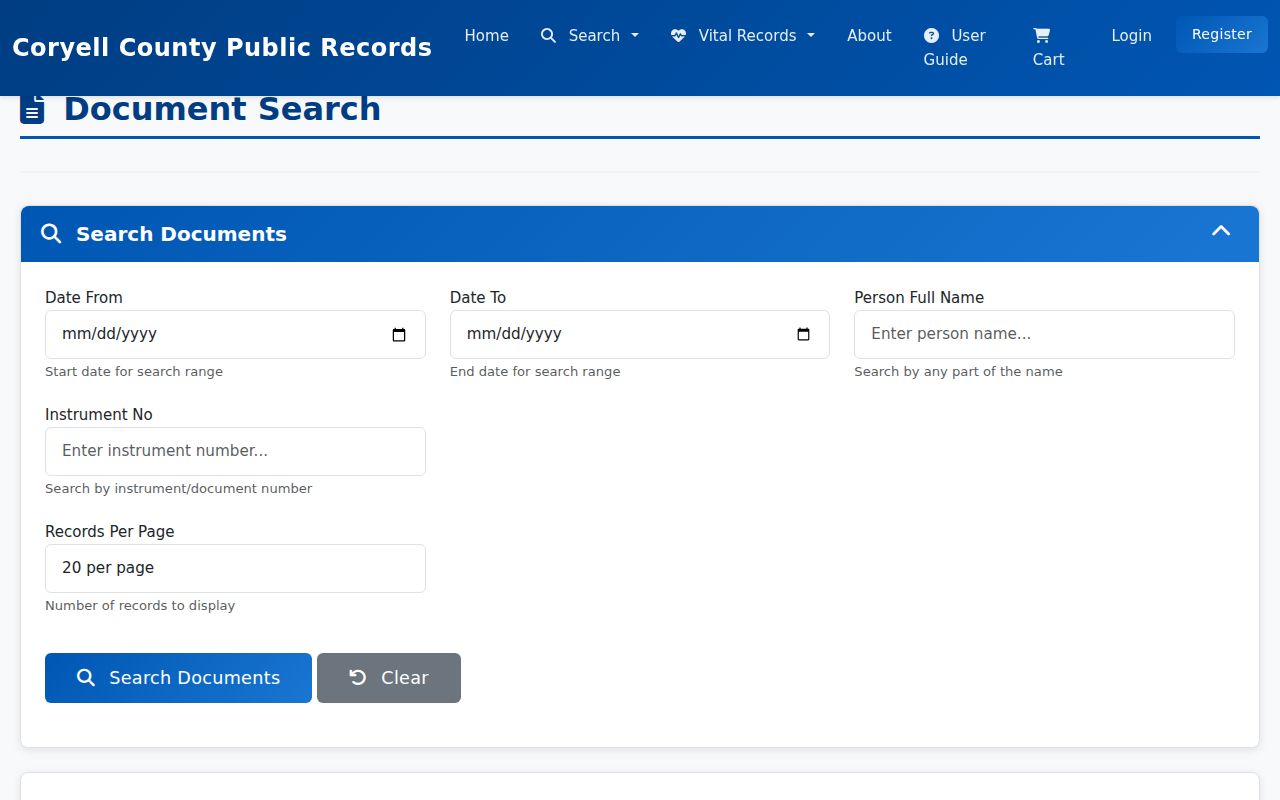The width and height of the screenshot is (1280, 800).
Task: Click the Clear button
Action: coord(389,678)
